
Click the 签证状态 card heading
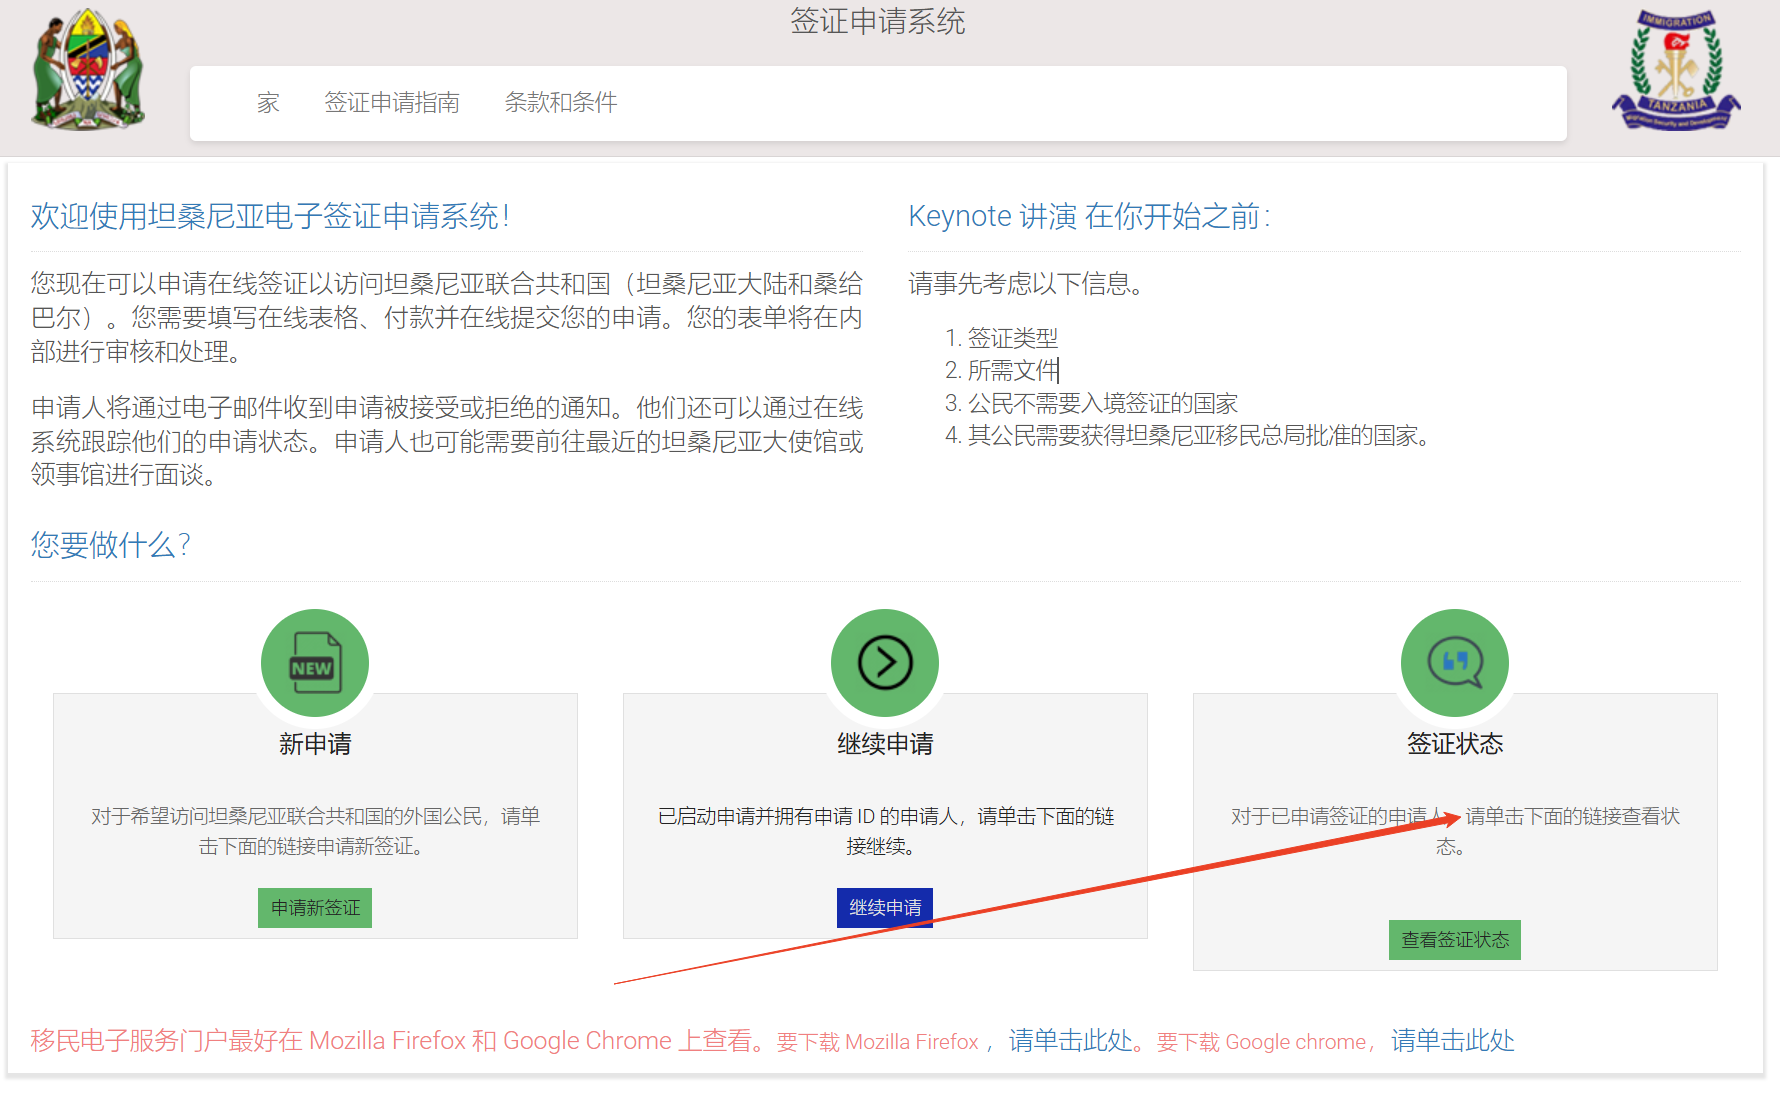tap(1455, 744)
